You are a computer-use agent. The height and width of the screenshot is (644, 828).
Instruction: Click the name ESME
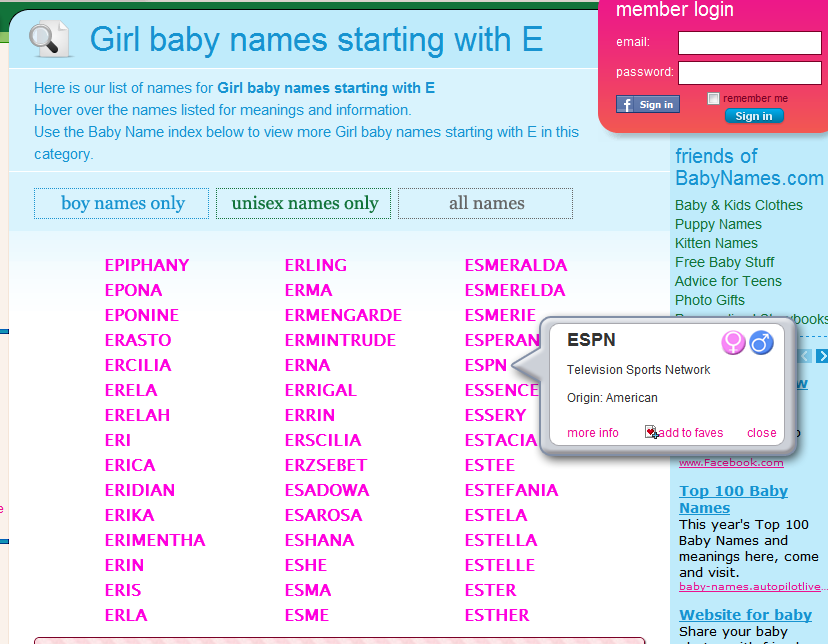[307, 615]
